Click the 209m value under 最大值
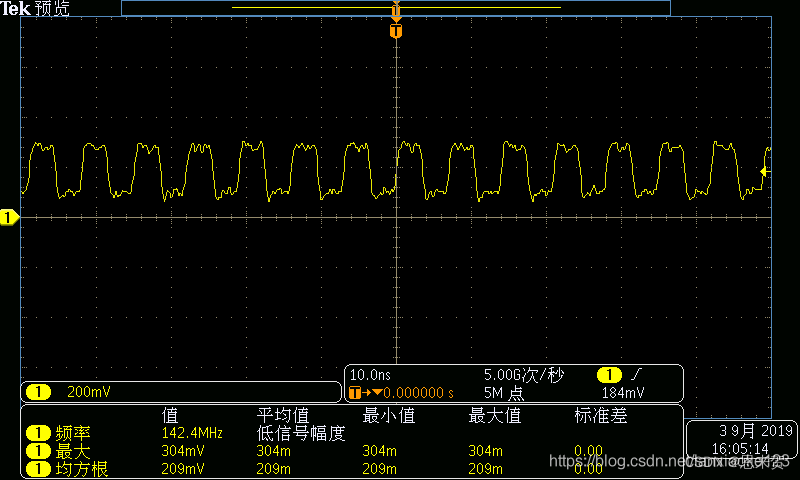Viewport: 800px width, 480px height. click(x=485, y=469)
